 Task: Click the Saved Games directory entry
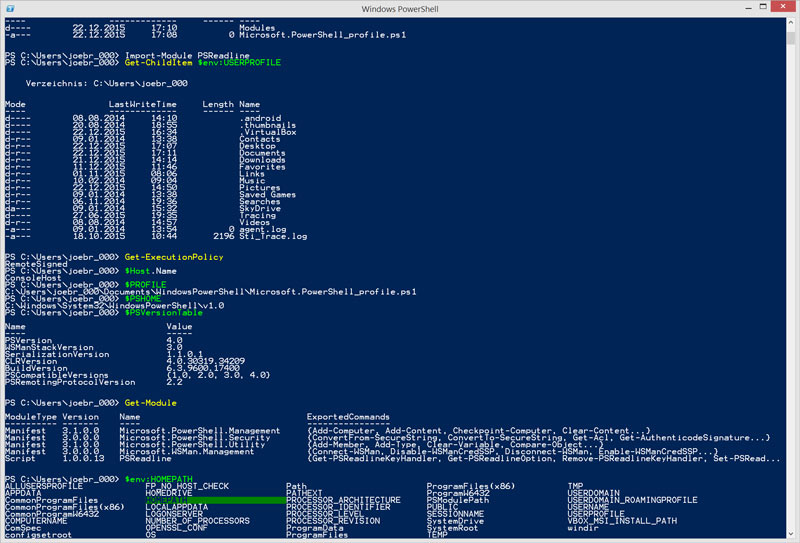click(x=267, y=195)
